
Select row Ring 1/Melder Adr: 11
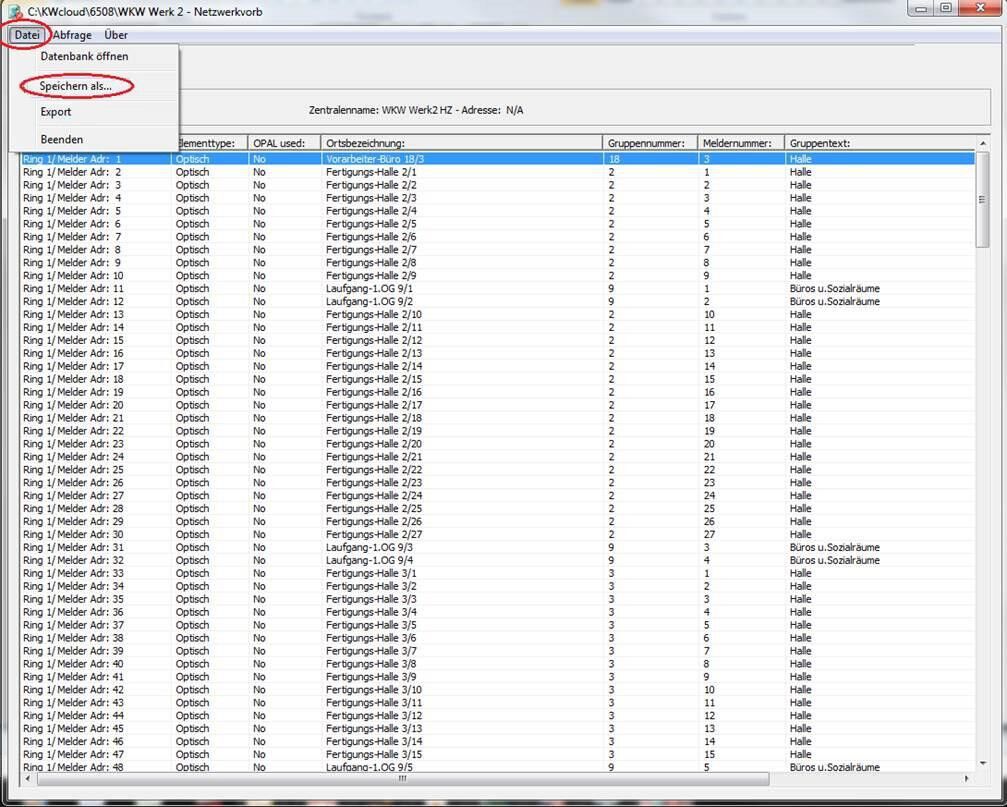pos(498,289)
